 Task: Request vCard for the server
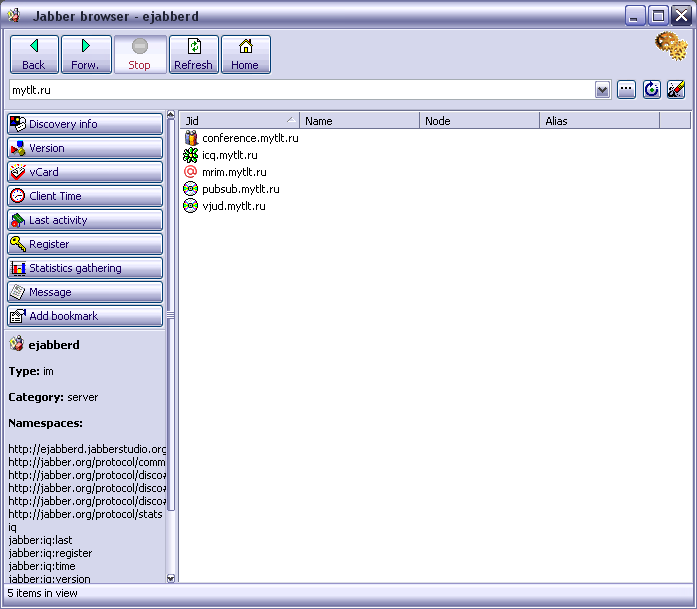click(x=85, y=172)
